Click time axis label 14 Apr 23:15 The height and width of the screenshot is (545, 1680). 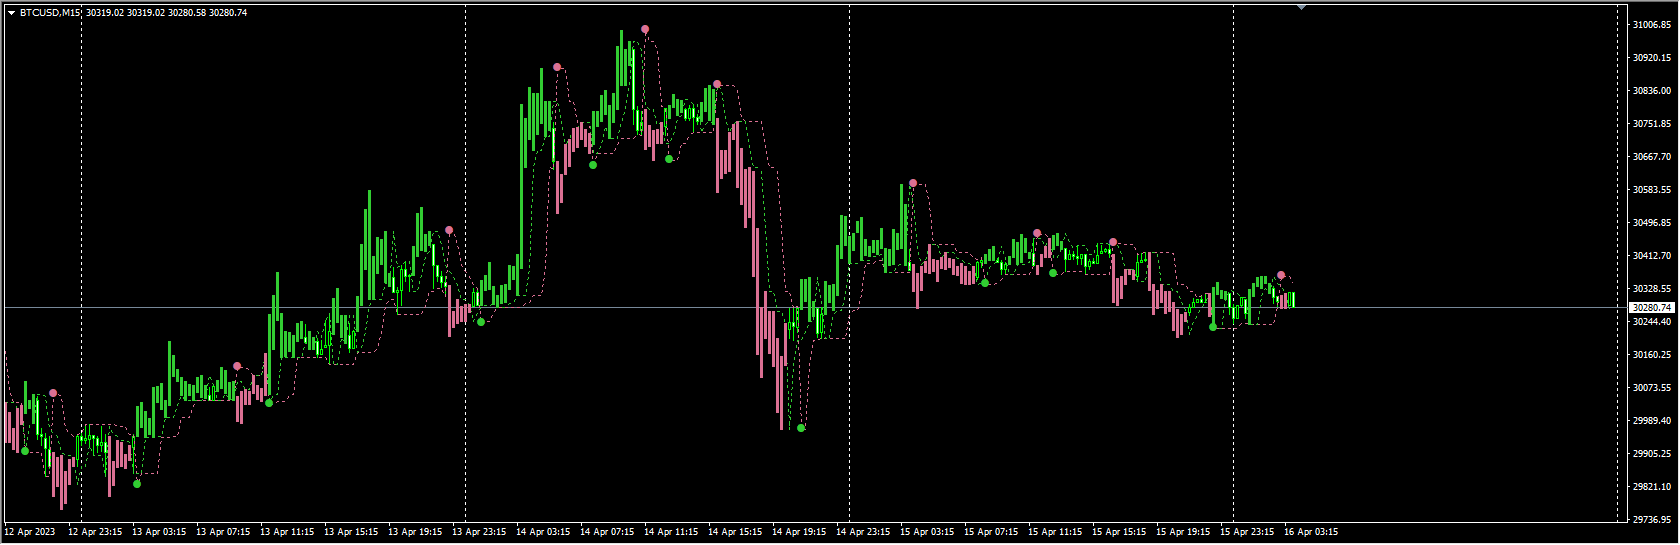point(863,532)
